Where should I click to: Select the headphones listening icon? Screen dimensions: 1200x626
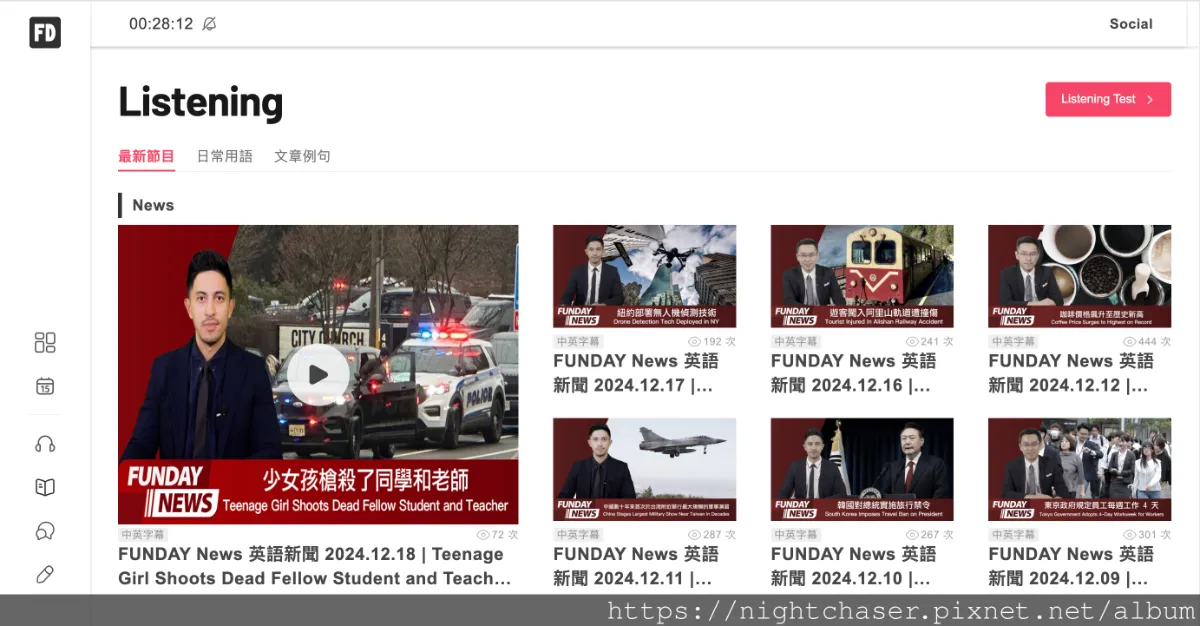coord(45,444)
